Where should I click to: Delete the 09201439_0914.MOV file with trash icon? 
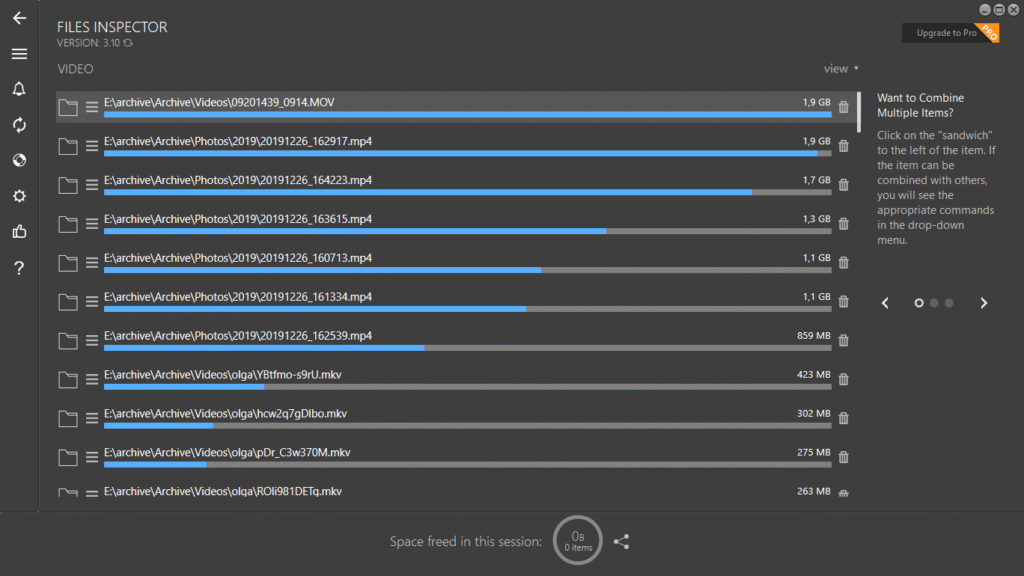pyautogui.click(x=843, y=108)
